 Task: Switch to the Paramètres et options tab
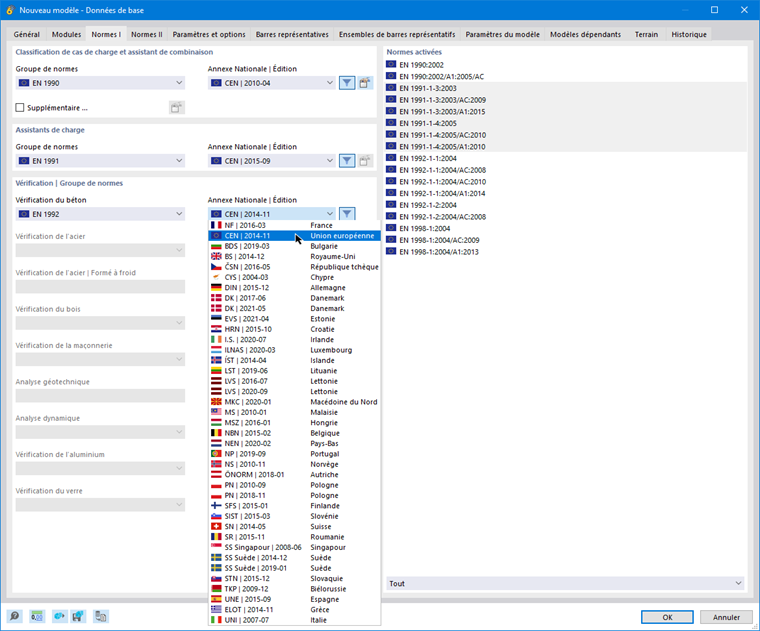click(x=209, y=34)
